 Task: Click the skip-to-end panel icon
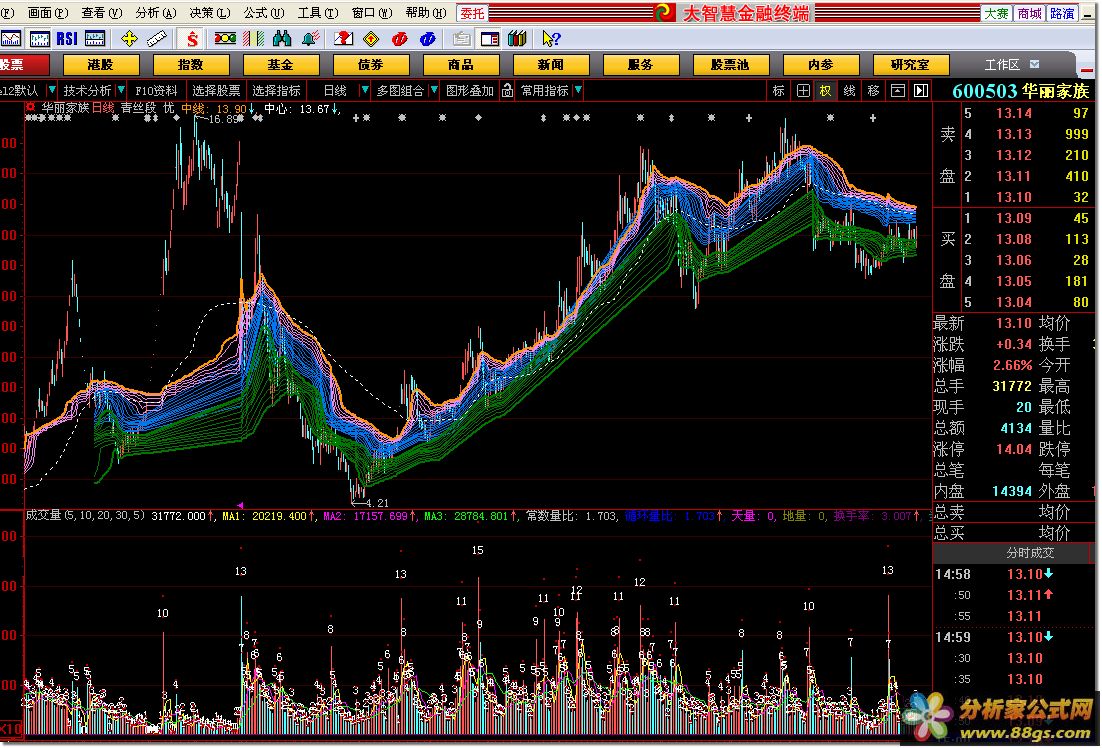921,91
